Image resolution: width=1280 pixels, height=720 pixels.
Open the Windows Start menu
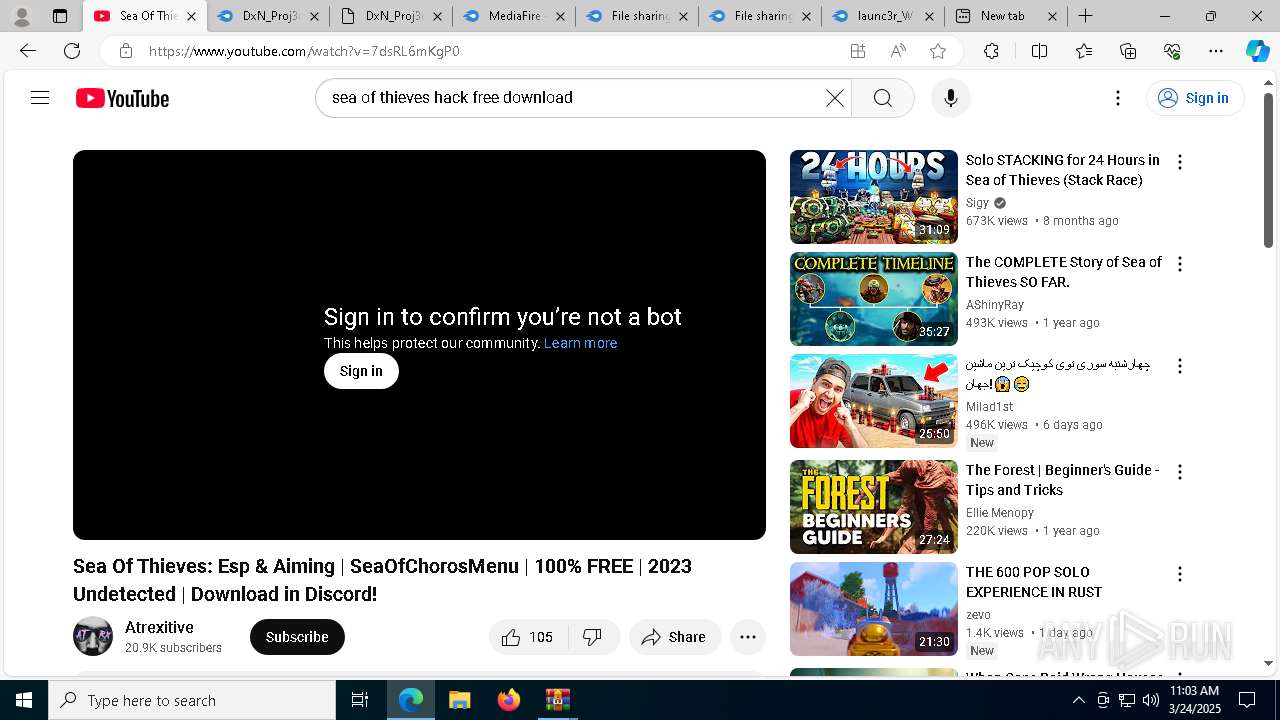tap(24, 700)
